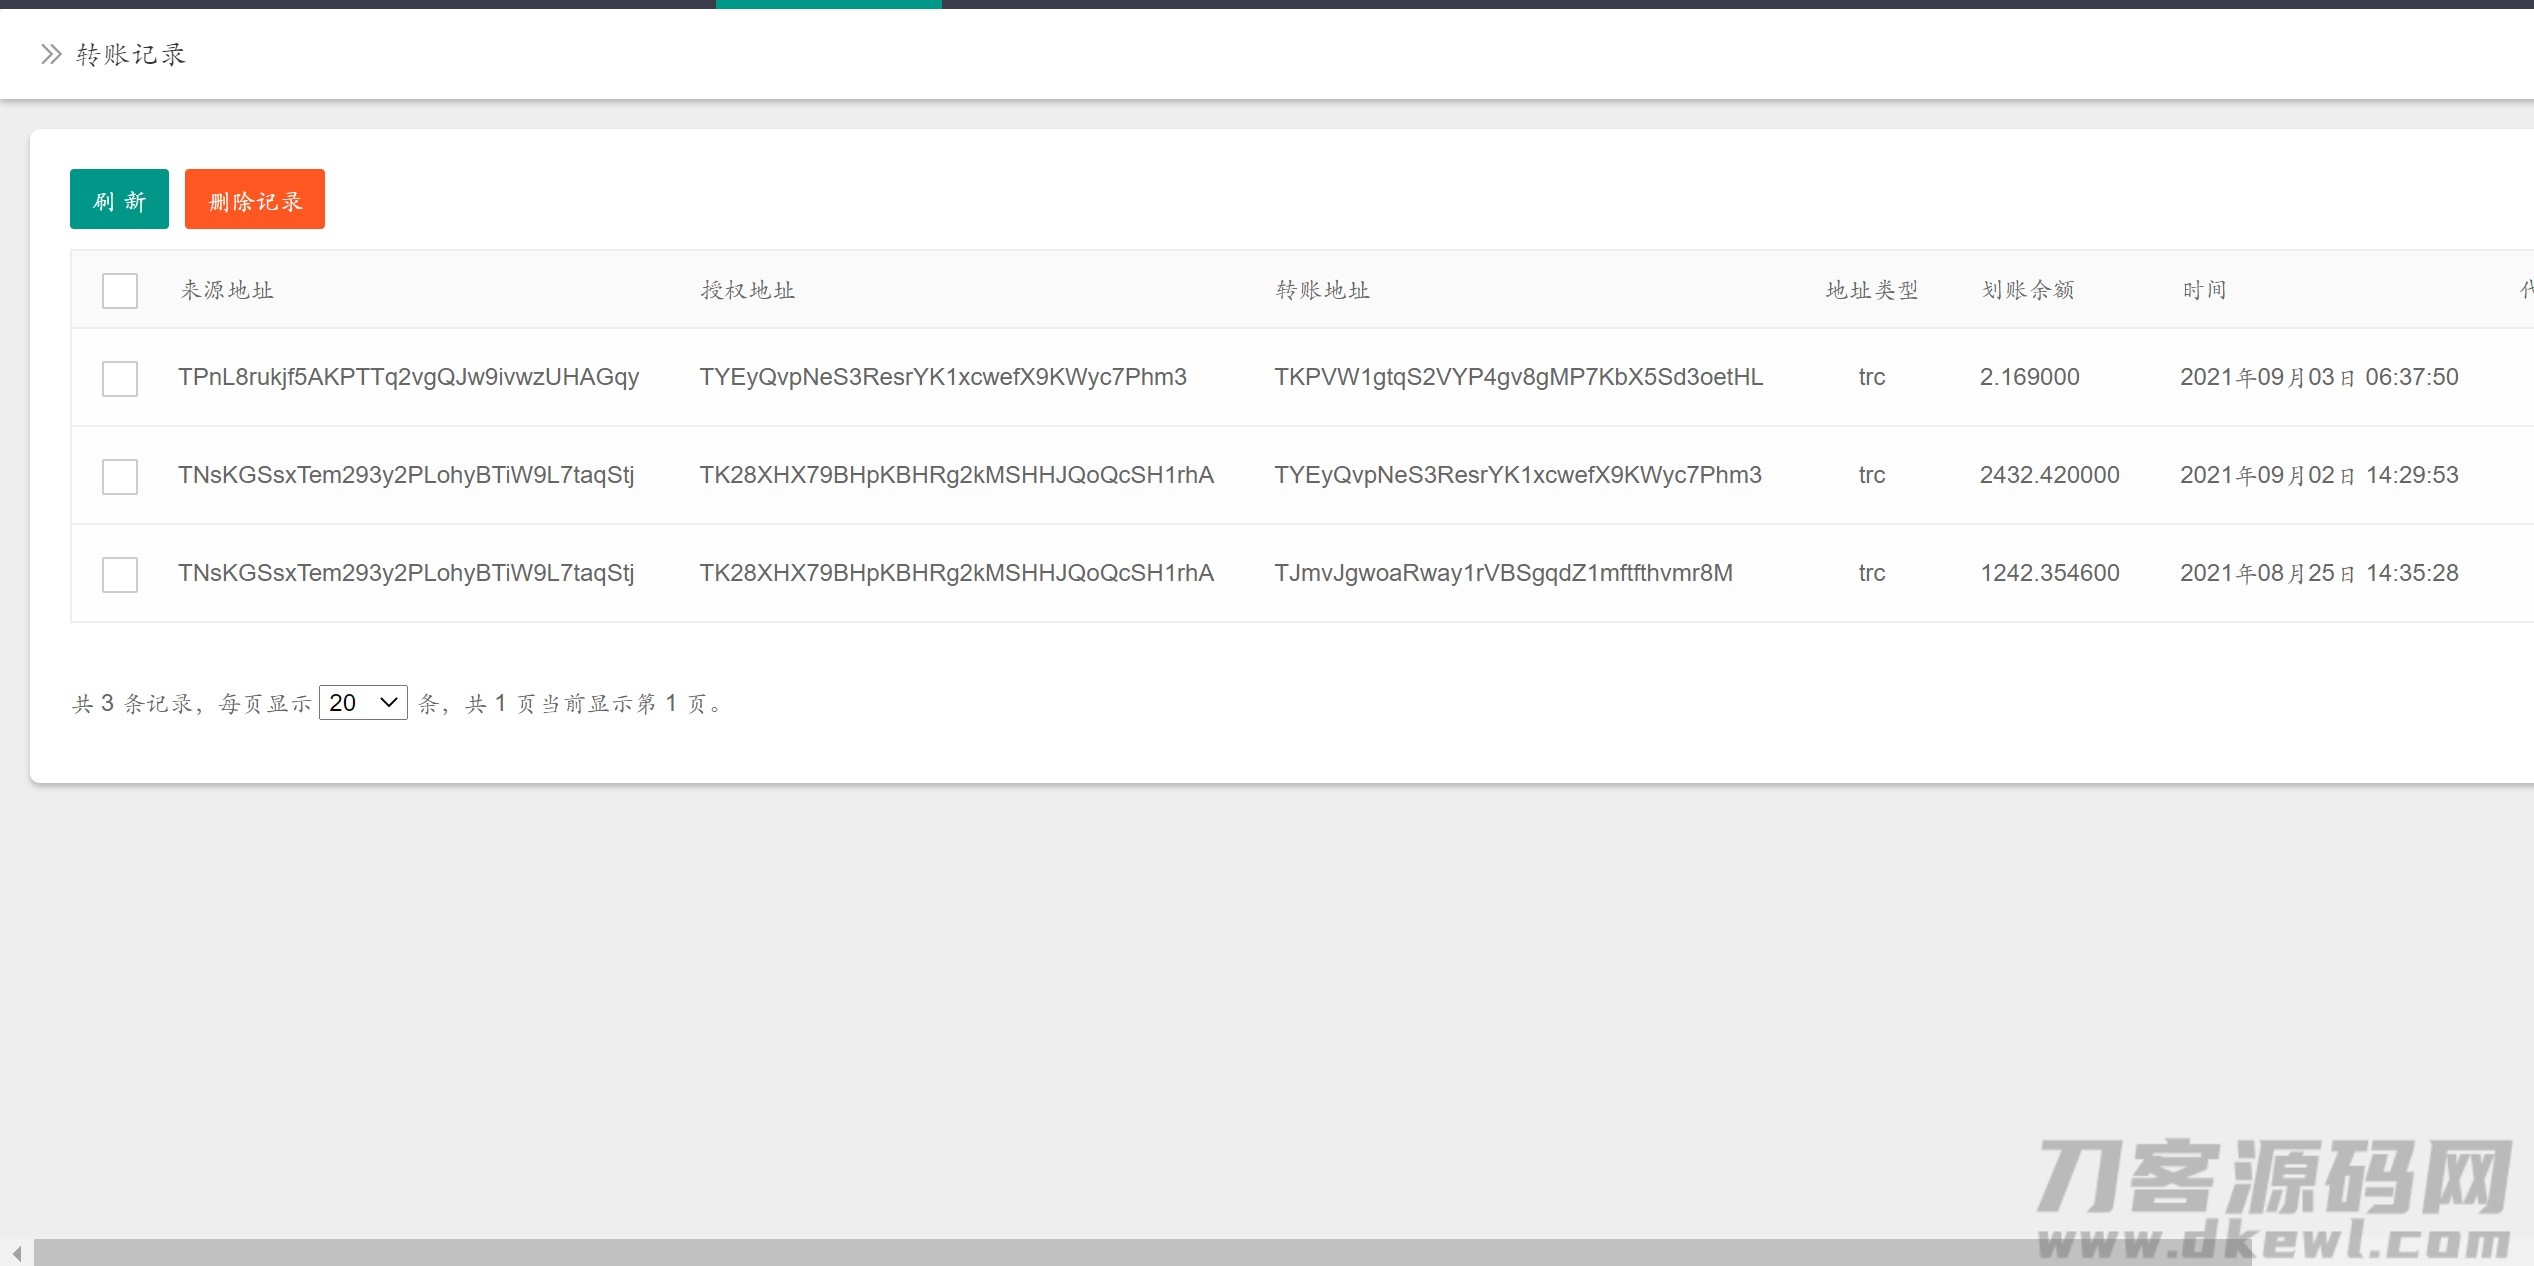The height and width of the screenshot is (1266, 2534).
Task: Open the per-page 20 dropdown
Action: pyautogui.click(x=363, y=703)
